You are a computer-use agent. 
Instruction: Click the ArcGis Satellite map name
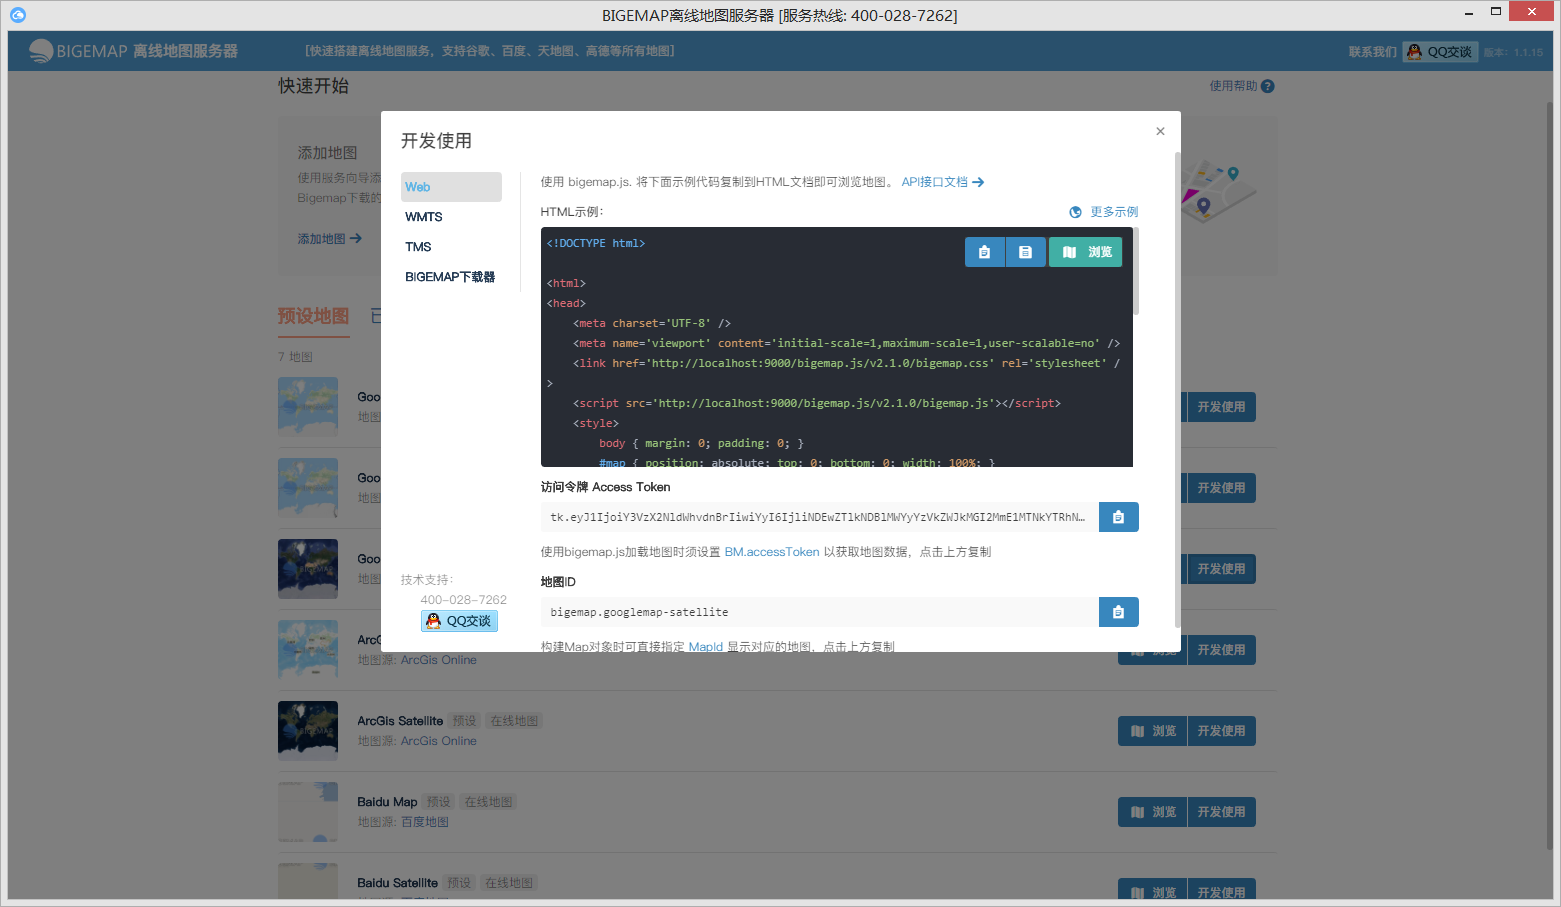(400, 721)
